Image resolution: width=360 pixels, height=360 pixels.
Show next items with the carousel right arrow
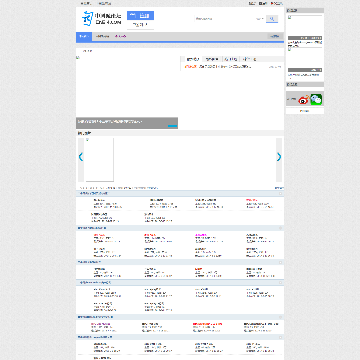pyautogui.click(x=279, y=157)
